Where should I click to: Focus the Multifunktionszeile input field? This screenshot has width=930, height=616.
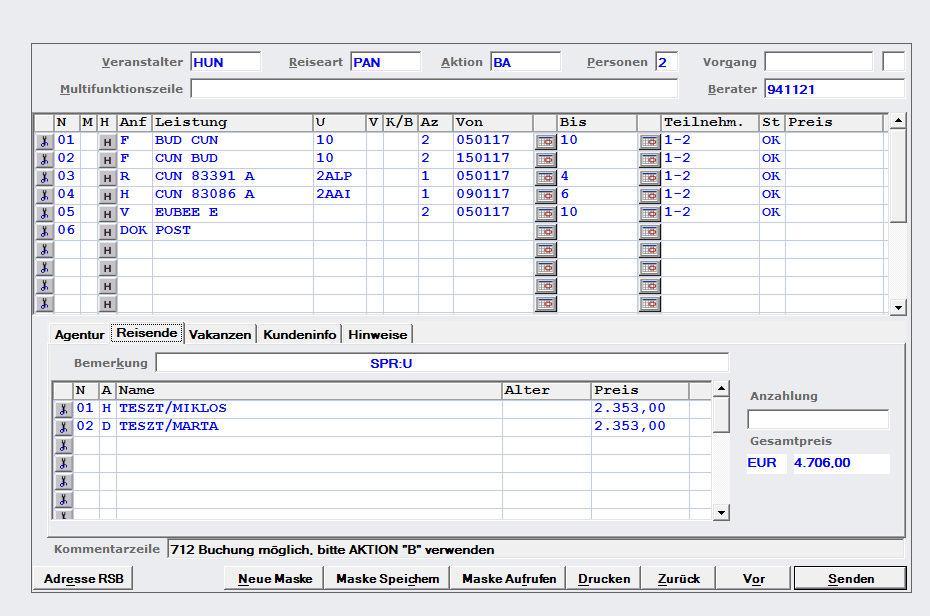pos(434,89)
